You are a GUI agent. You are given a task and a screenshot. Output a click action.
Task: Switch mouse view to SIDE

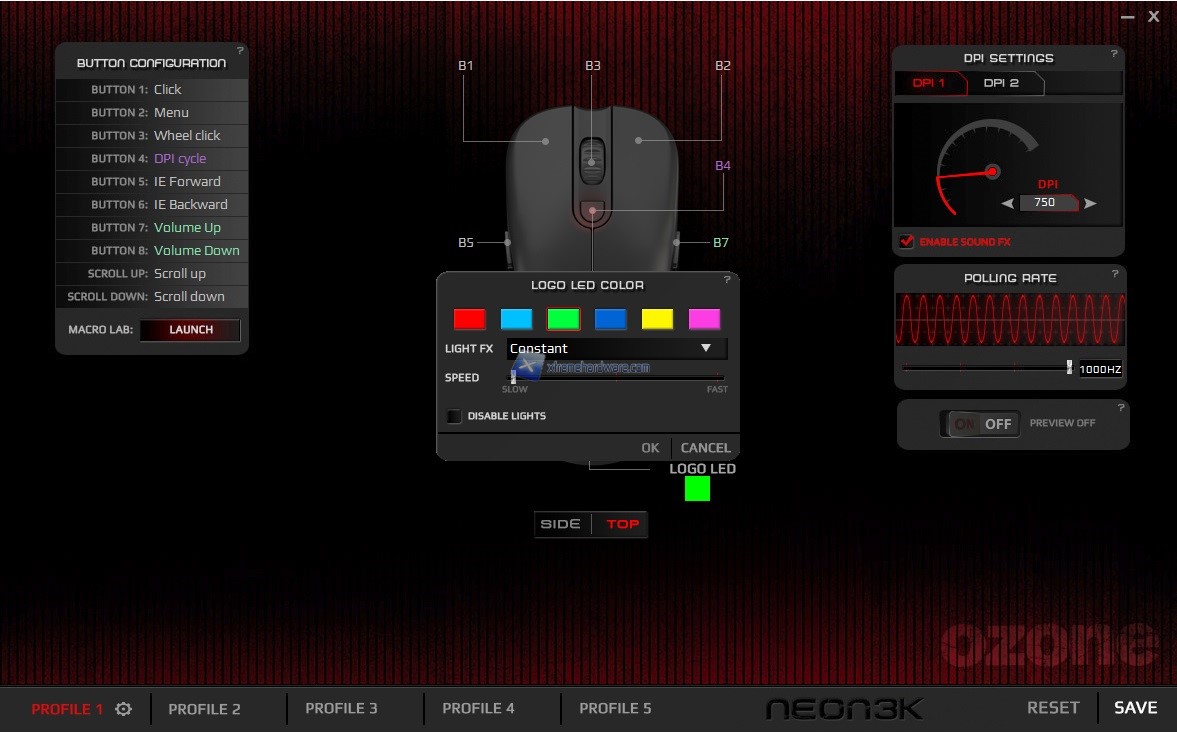coord(561,525)
